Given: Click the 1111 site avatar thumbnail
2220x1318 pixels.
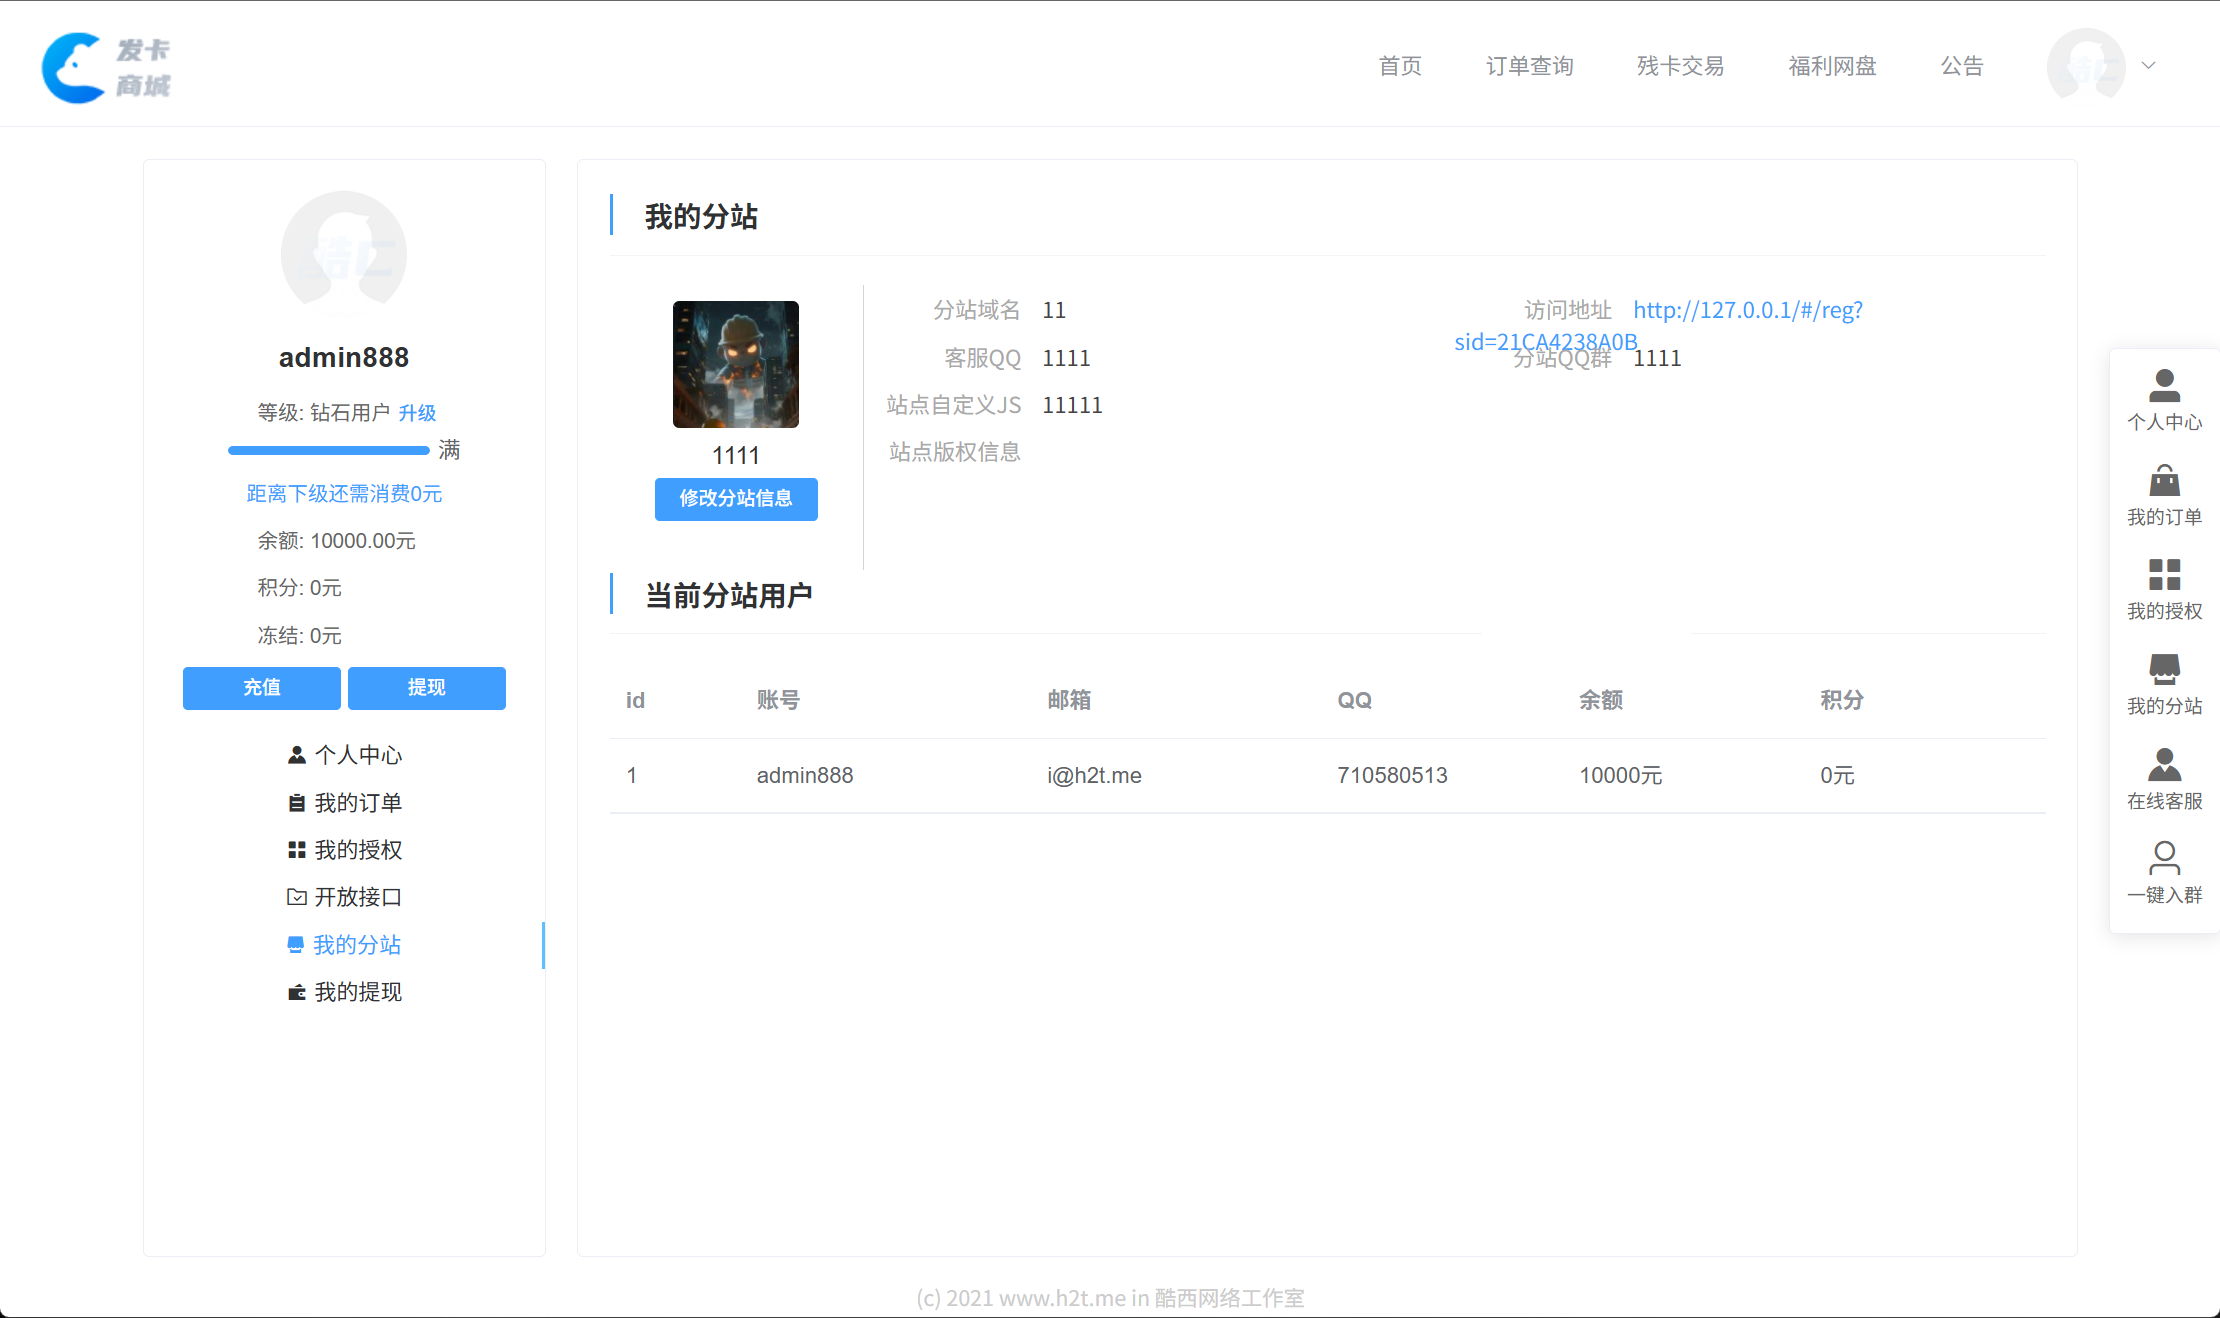Looking at the screenshot, I should [735, 365].
